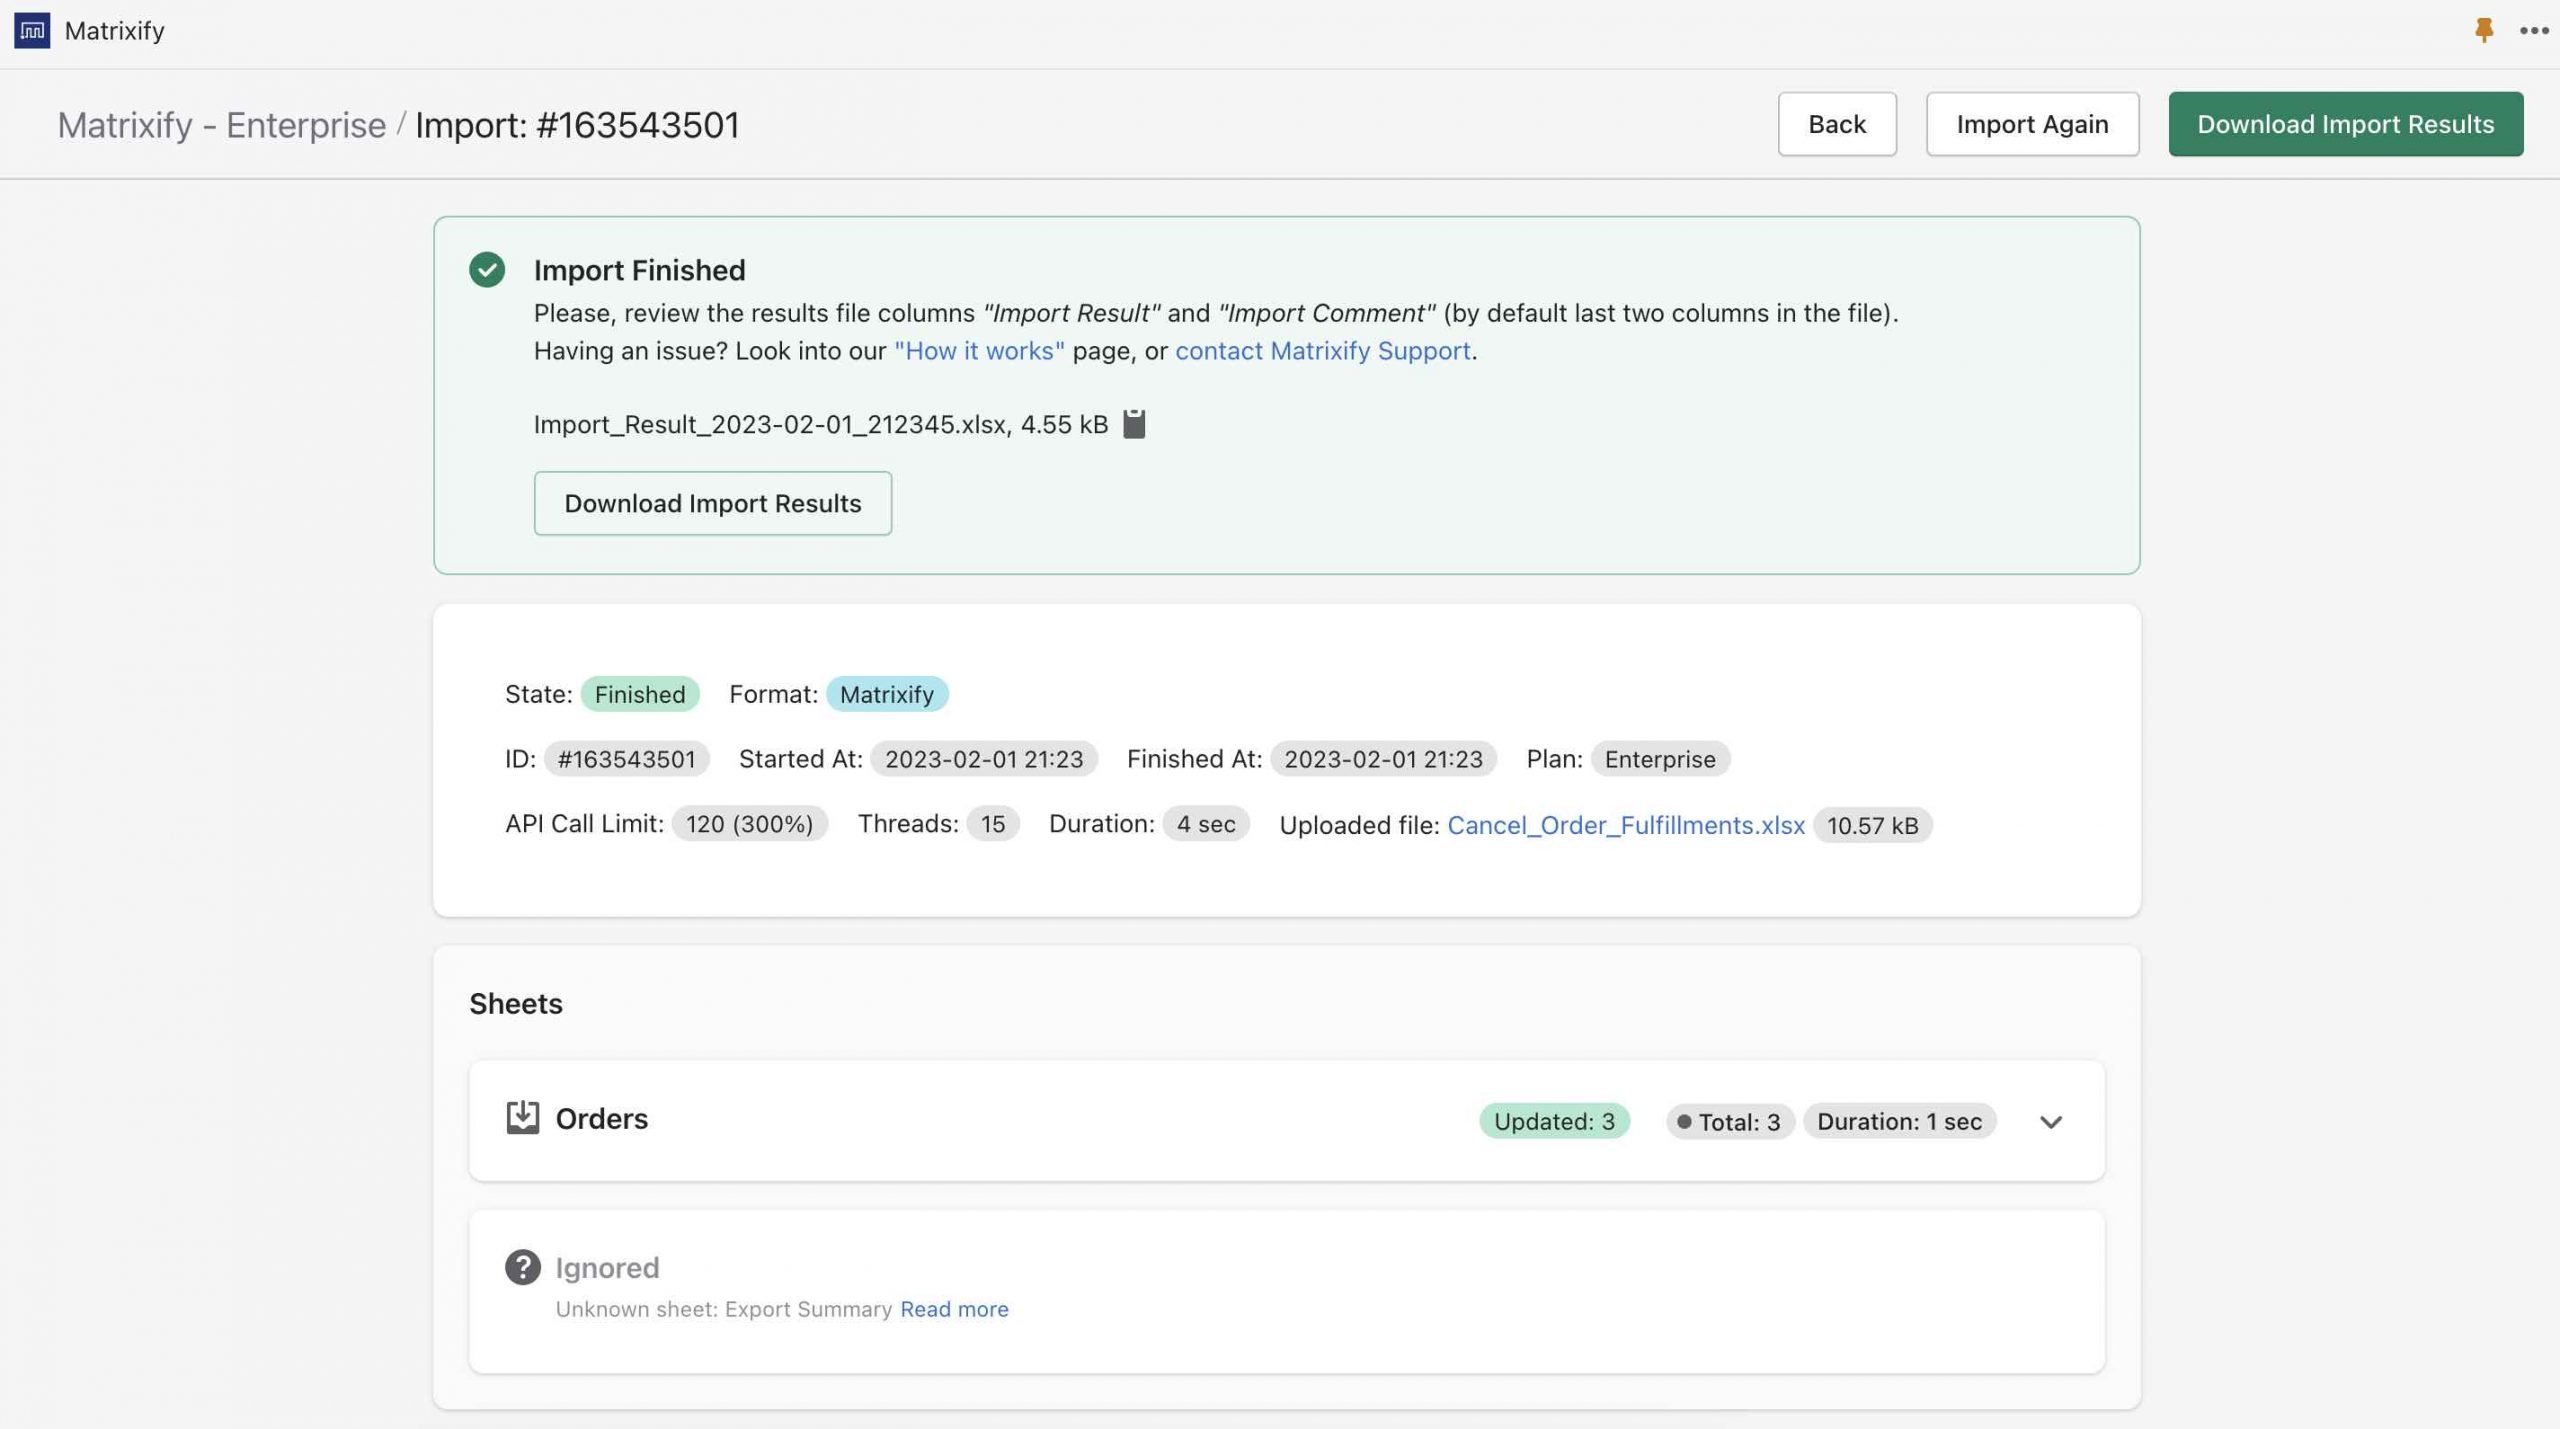Open the contact Matrixify Support link

[1322, 351]
